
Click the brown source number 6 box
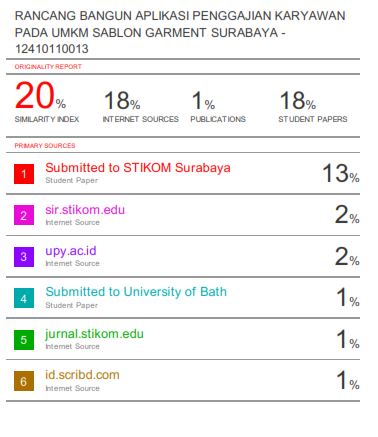(24, 381)
